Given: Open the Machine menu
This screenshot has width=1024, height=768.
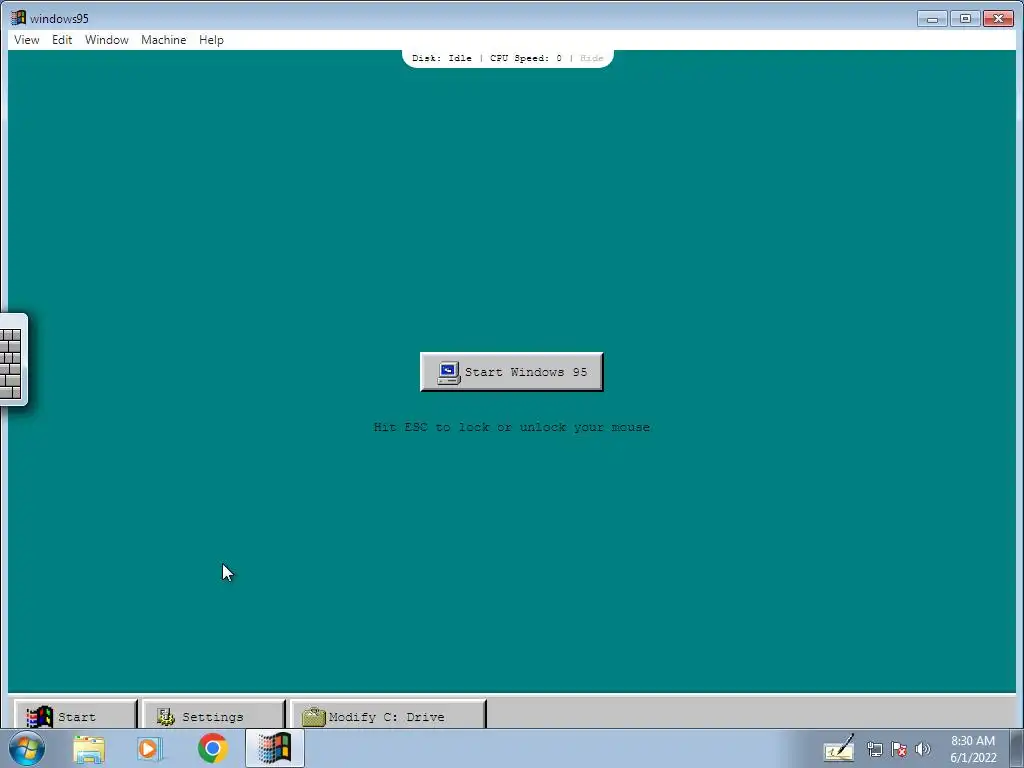Looking at the screenshot, I should [x=163, y=40].
